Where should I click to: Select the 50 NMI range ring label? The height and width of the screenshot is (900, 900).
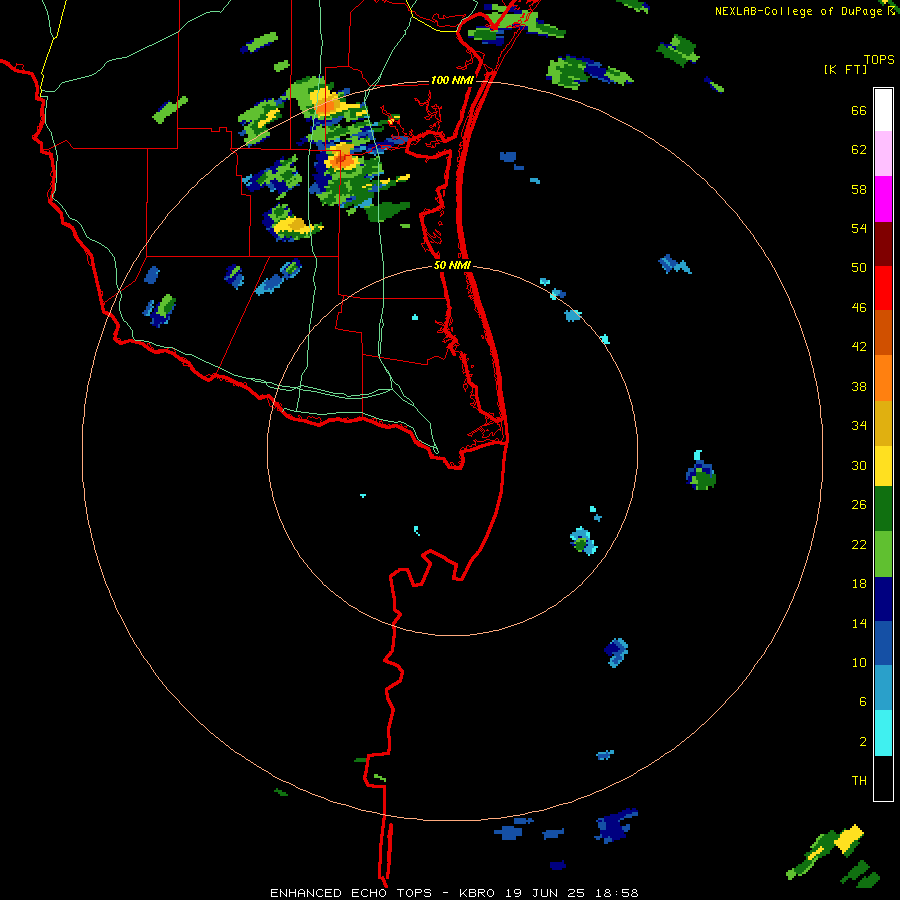click(x=452, y=265)
